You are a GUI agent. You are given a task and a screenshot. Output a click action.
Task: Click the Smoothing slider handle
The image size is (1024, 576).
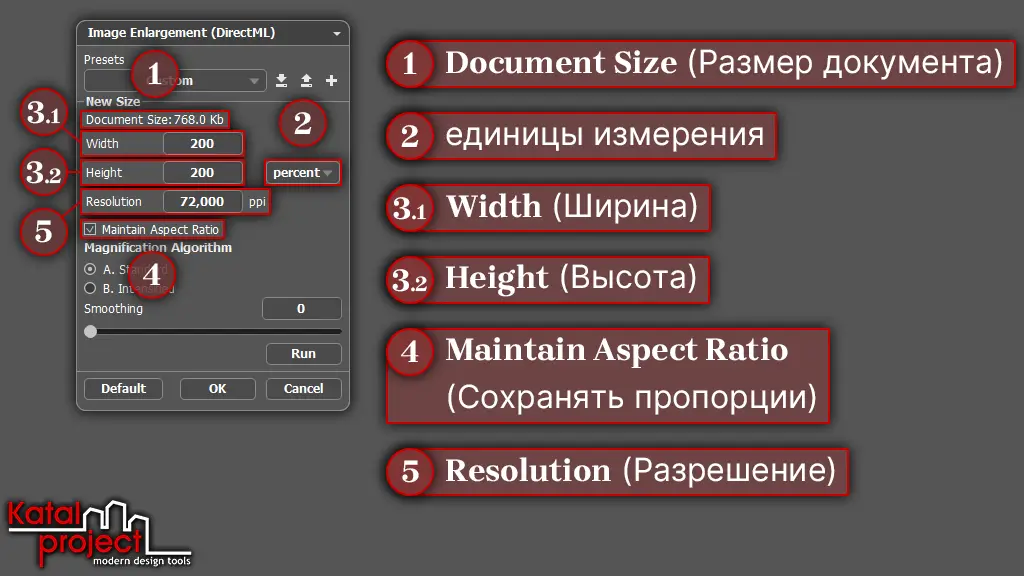point(91,331)
